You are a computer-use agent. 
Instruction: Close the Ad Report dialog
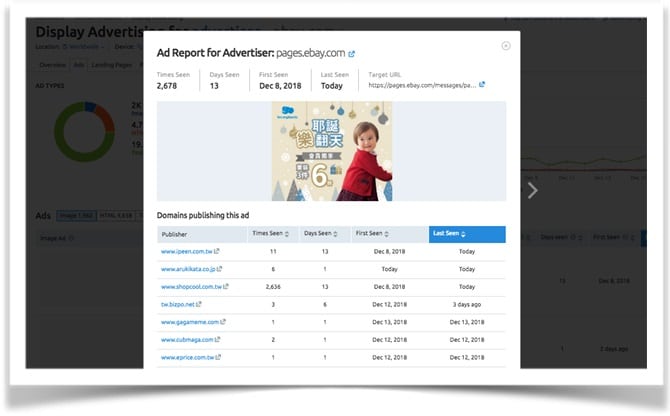[505, 46]
